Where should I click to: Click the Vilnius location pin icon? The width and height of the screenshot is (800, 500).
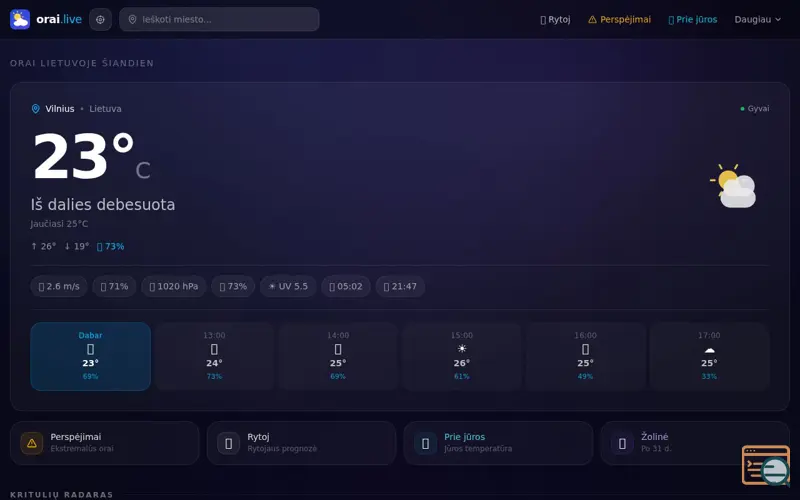coord(36,109)
